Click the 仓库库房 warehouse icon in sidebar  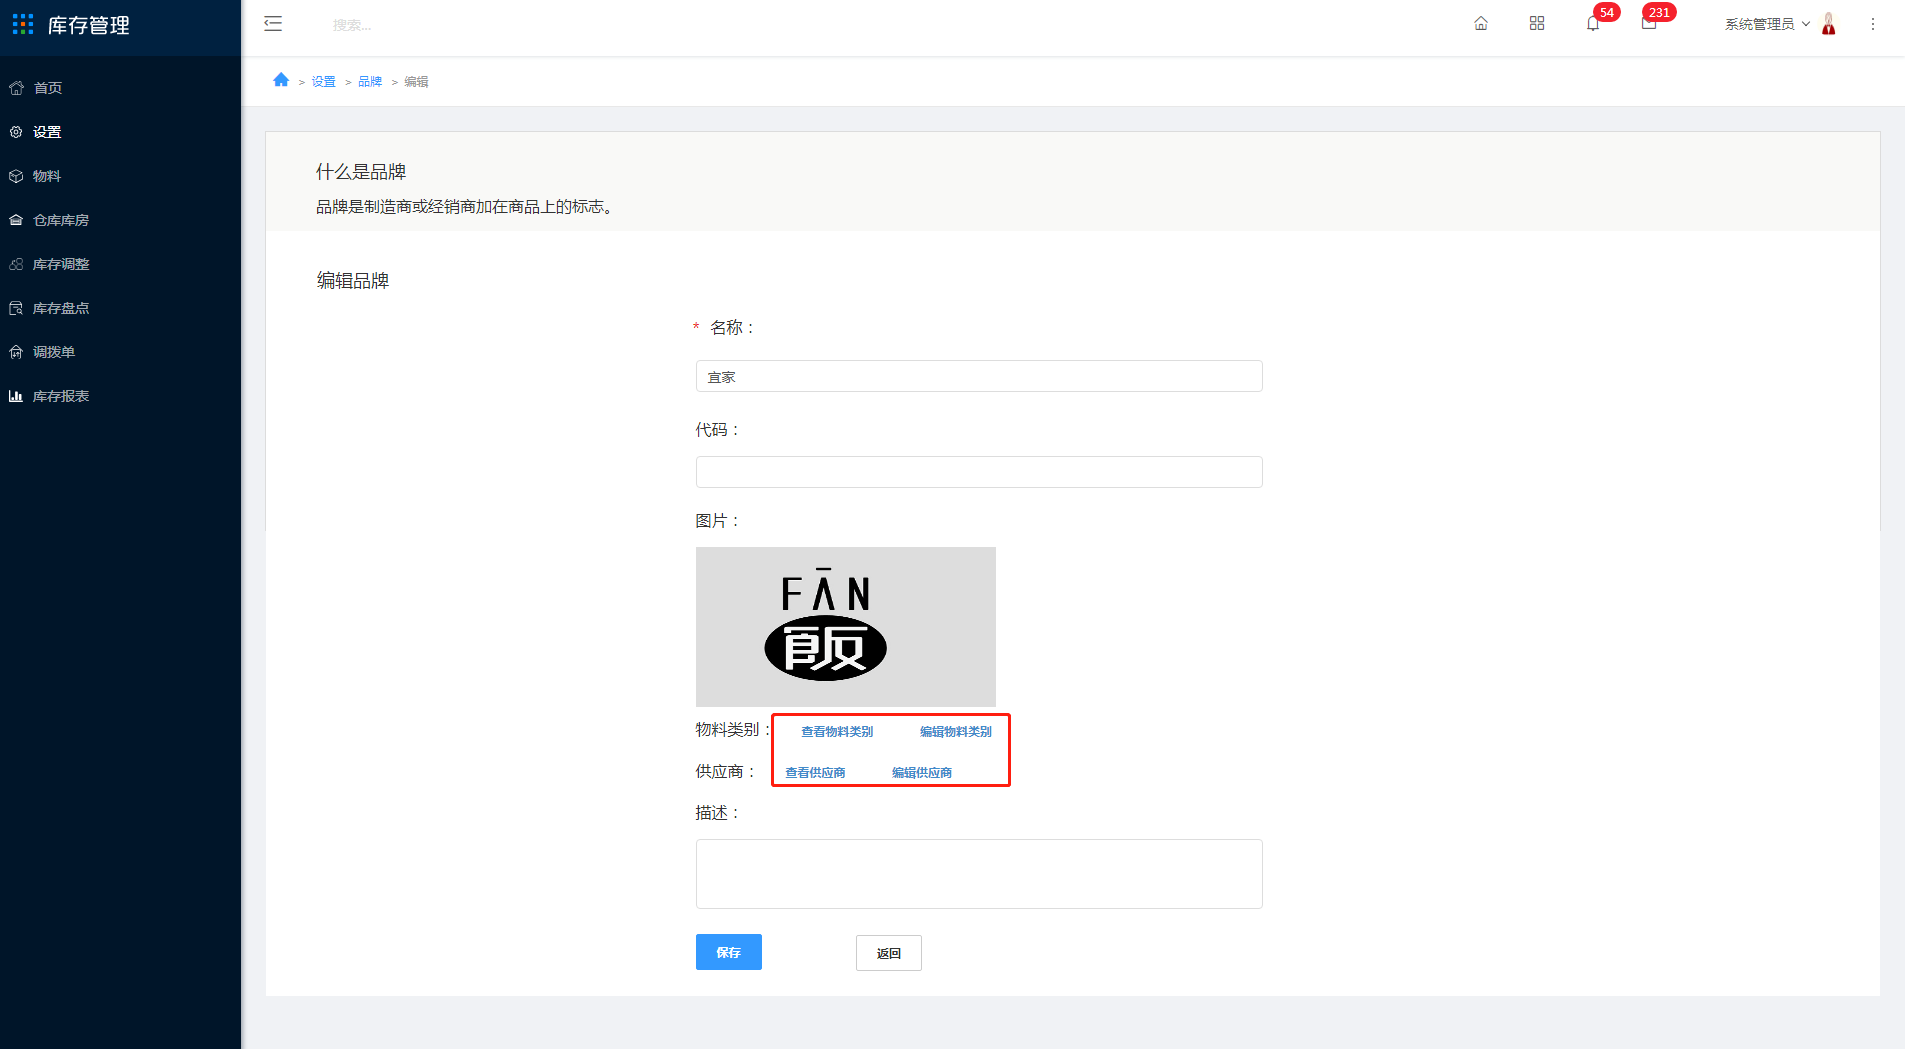(x=16, y=220)
